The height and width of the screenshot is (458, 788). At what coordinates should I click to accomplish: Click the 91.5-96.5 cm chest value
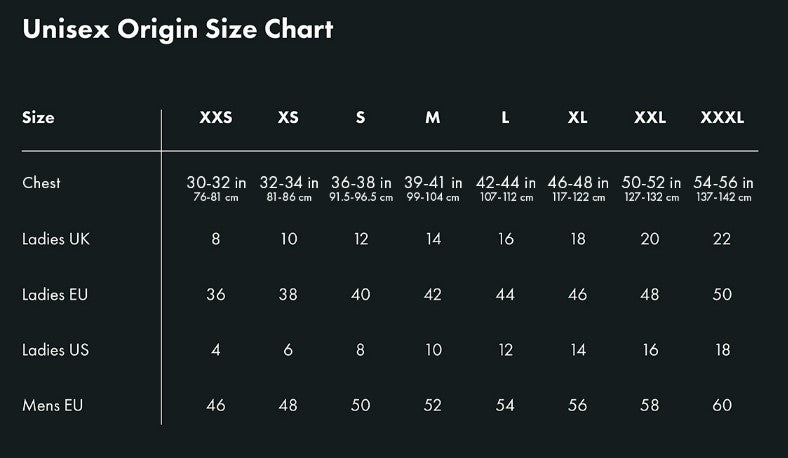pos(361,197)
